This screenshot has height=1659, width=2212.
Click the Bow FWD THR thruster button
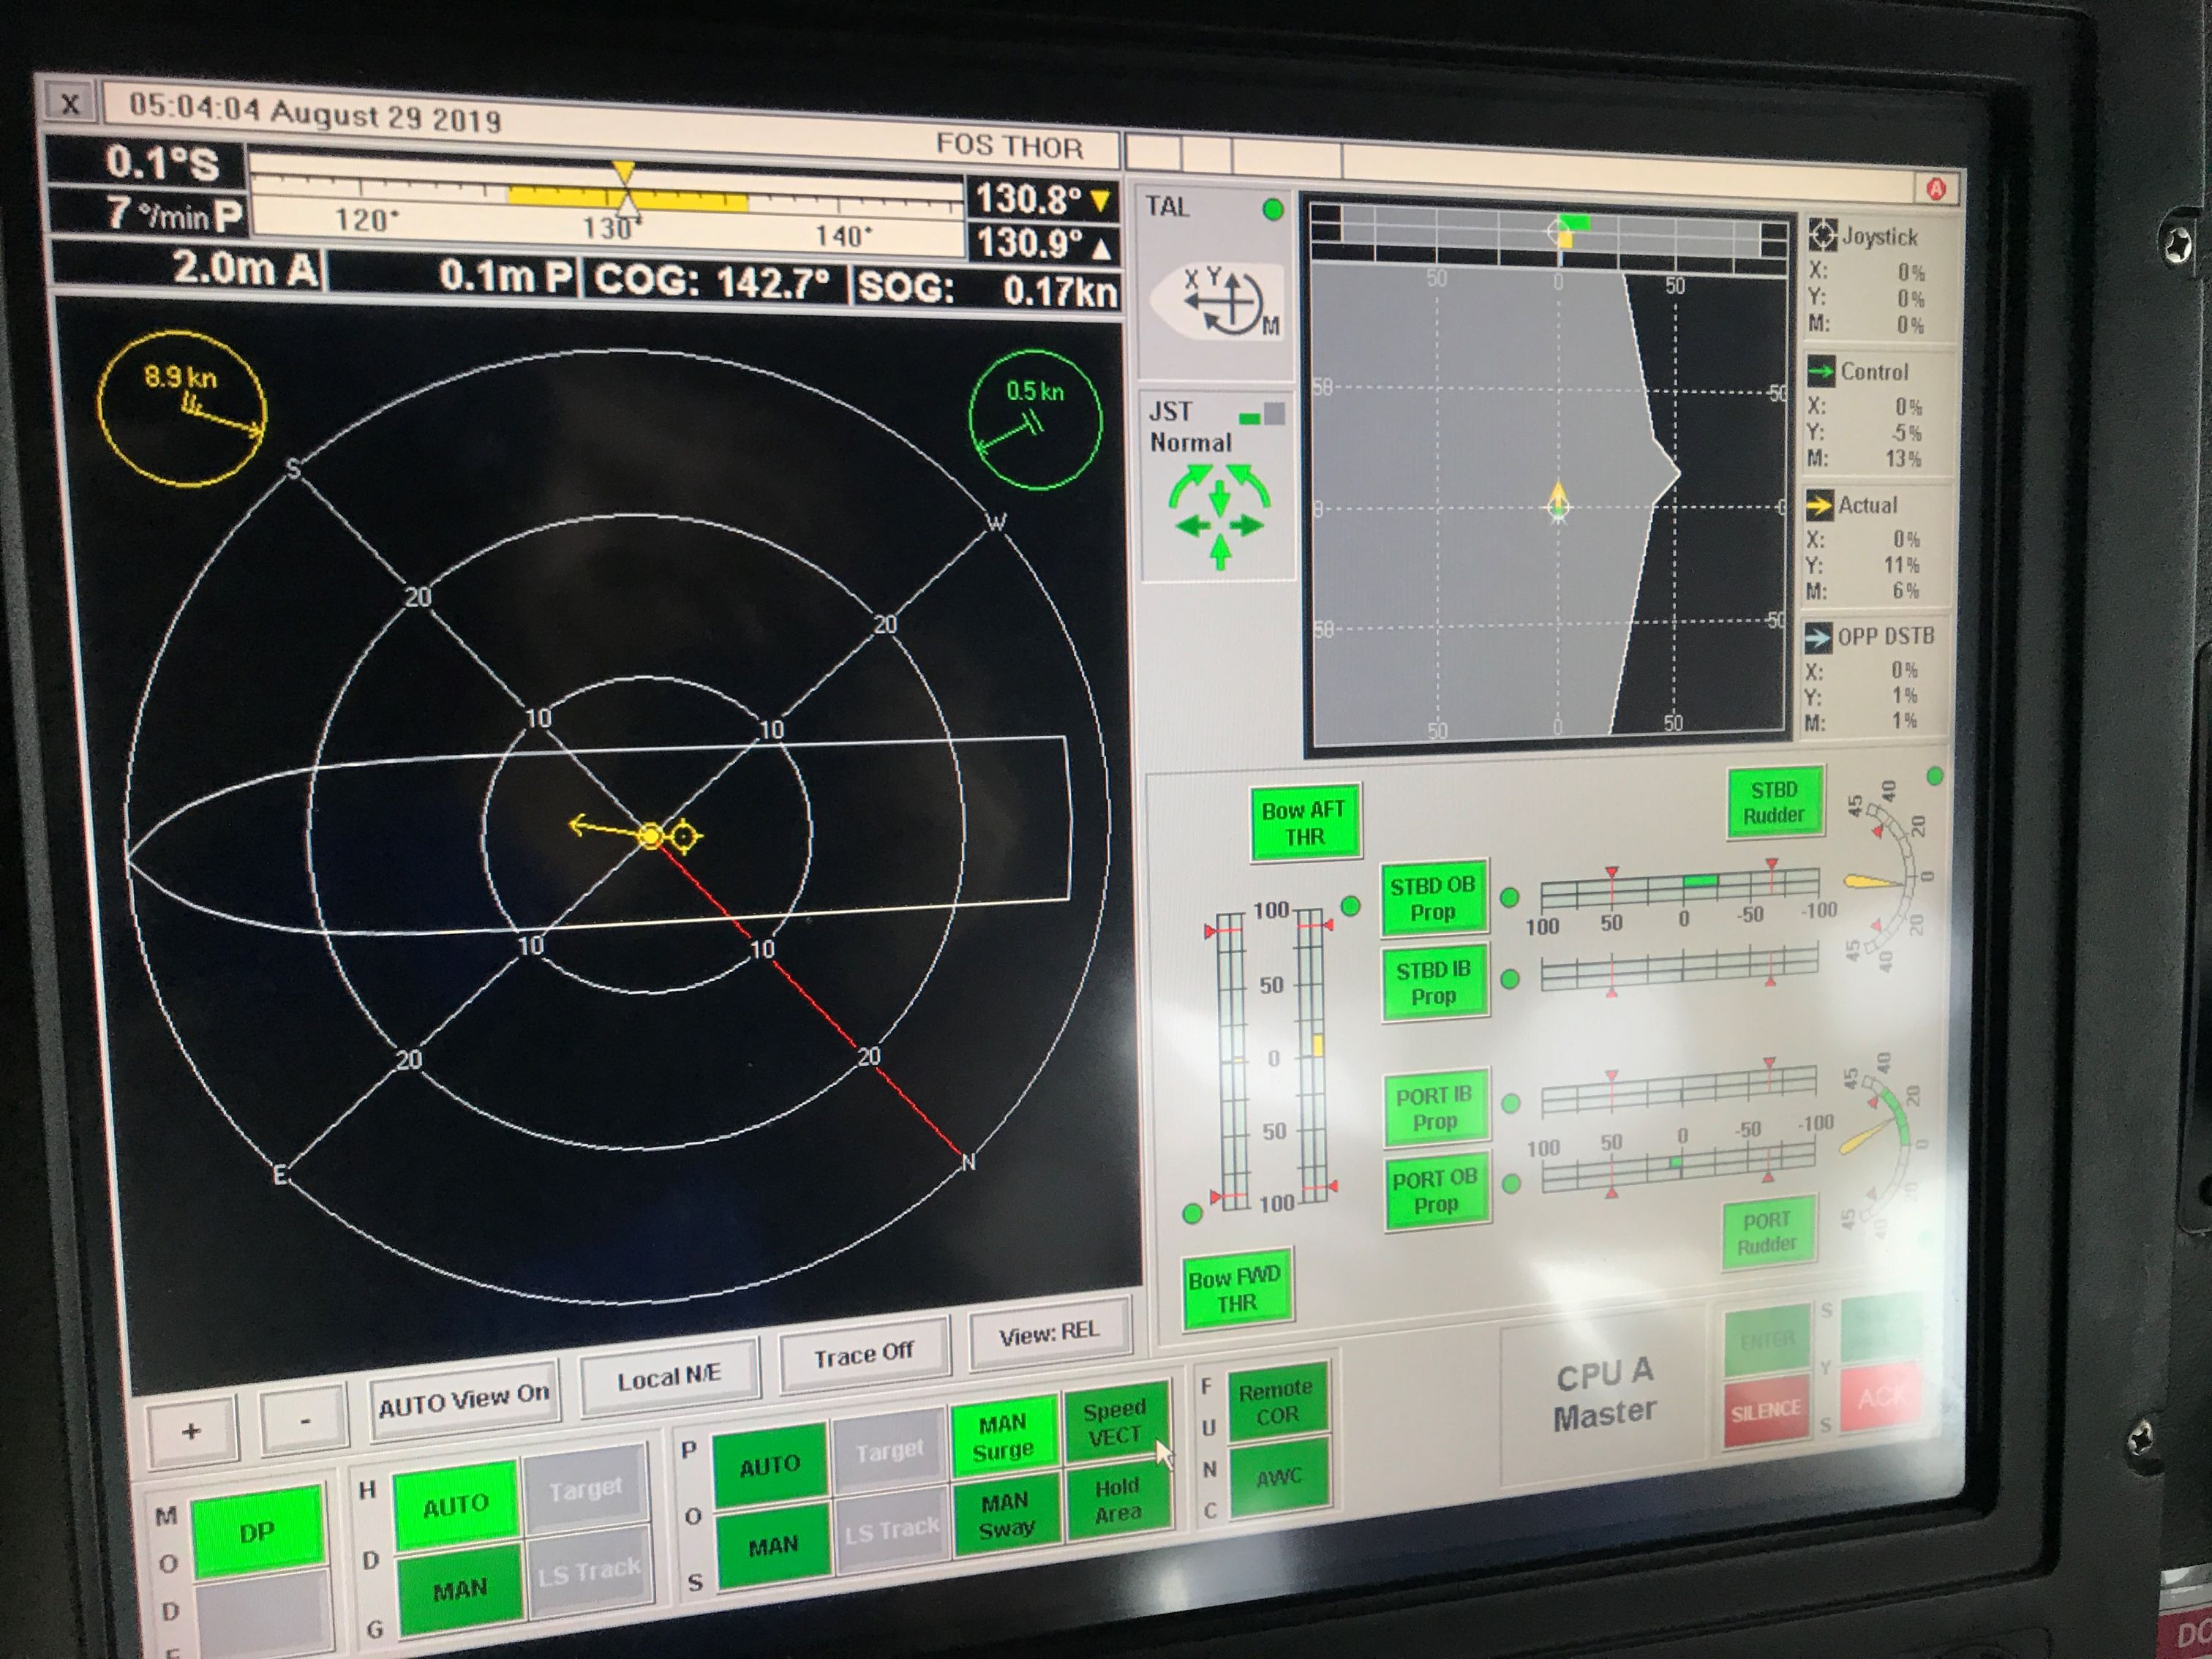(1236, 1290)
